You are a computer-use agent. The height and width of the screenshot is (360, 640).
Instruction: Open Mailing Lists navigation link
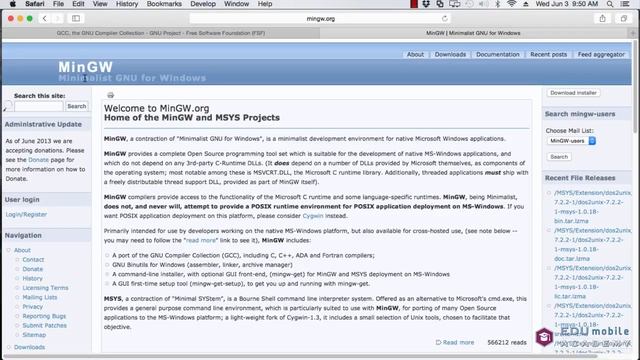point(40,297)
